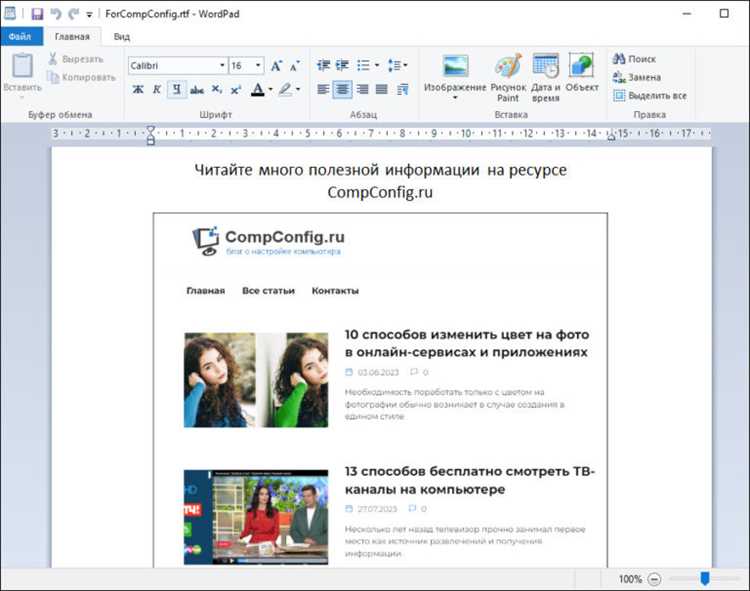750x591 pixels.
Task: Open the font color dropdown arrow
Action: [270, 89]
